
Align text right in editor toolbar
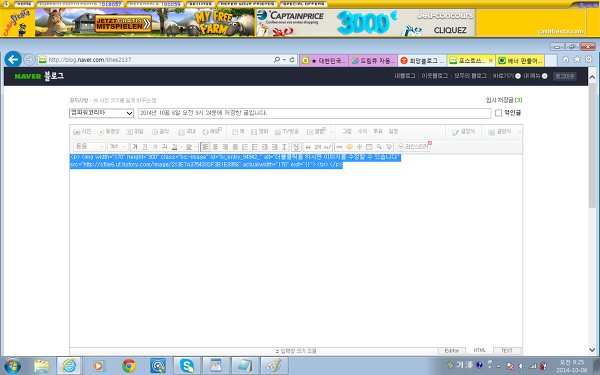225,147
